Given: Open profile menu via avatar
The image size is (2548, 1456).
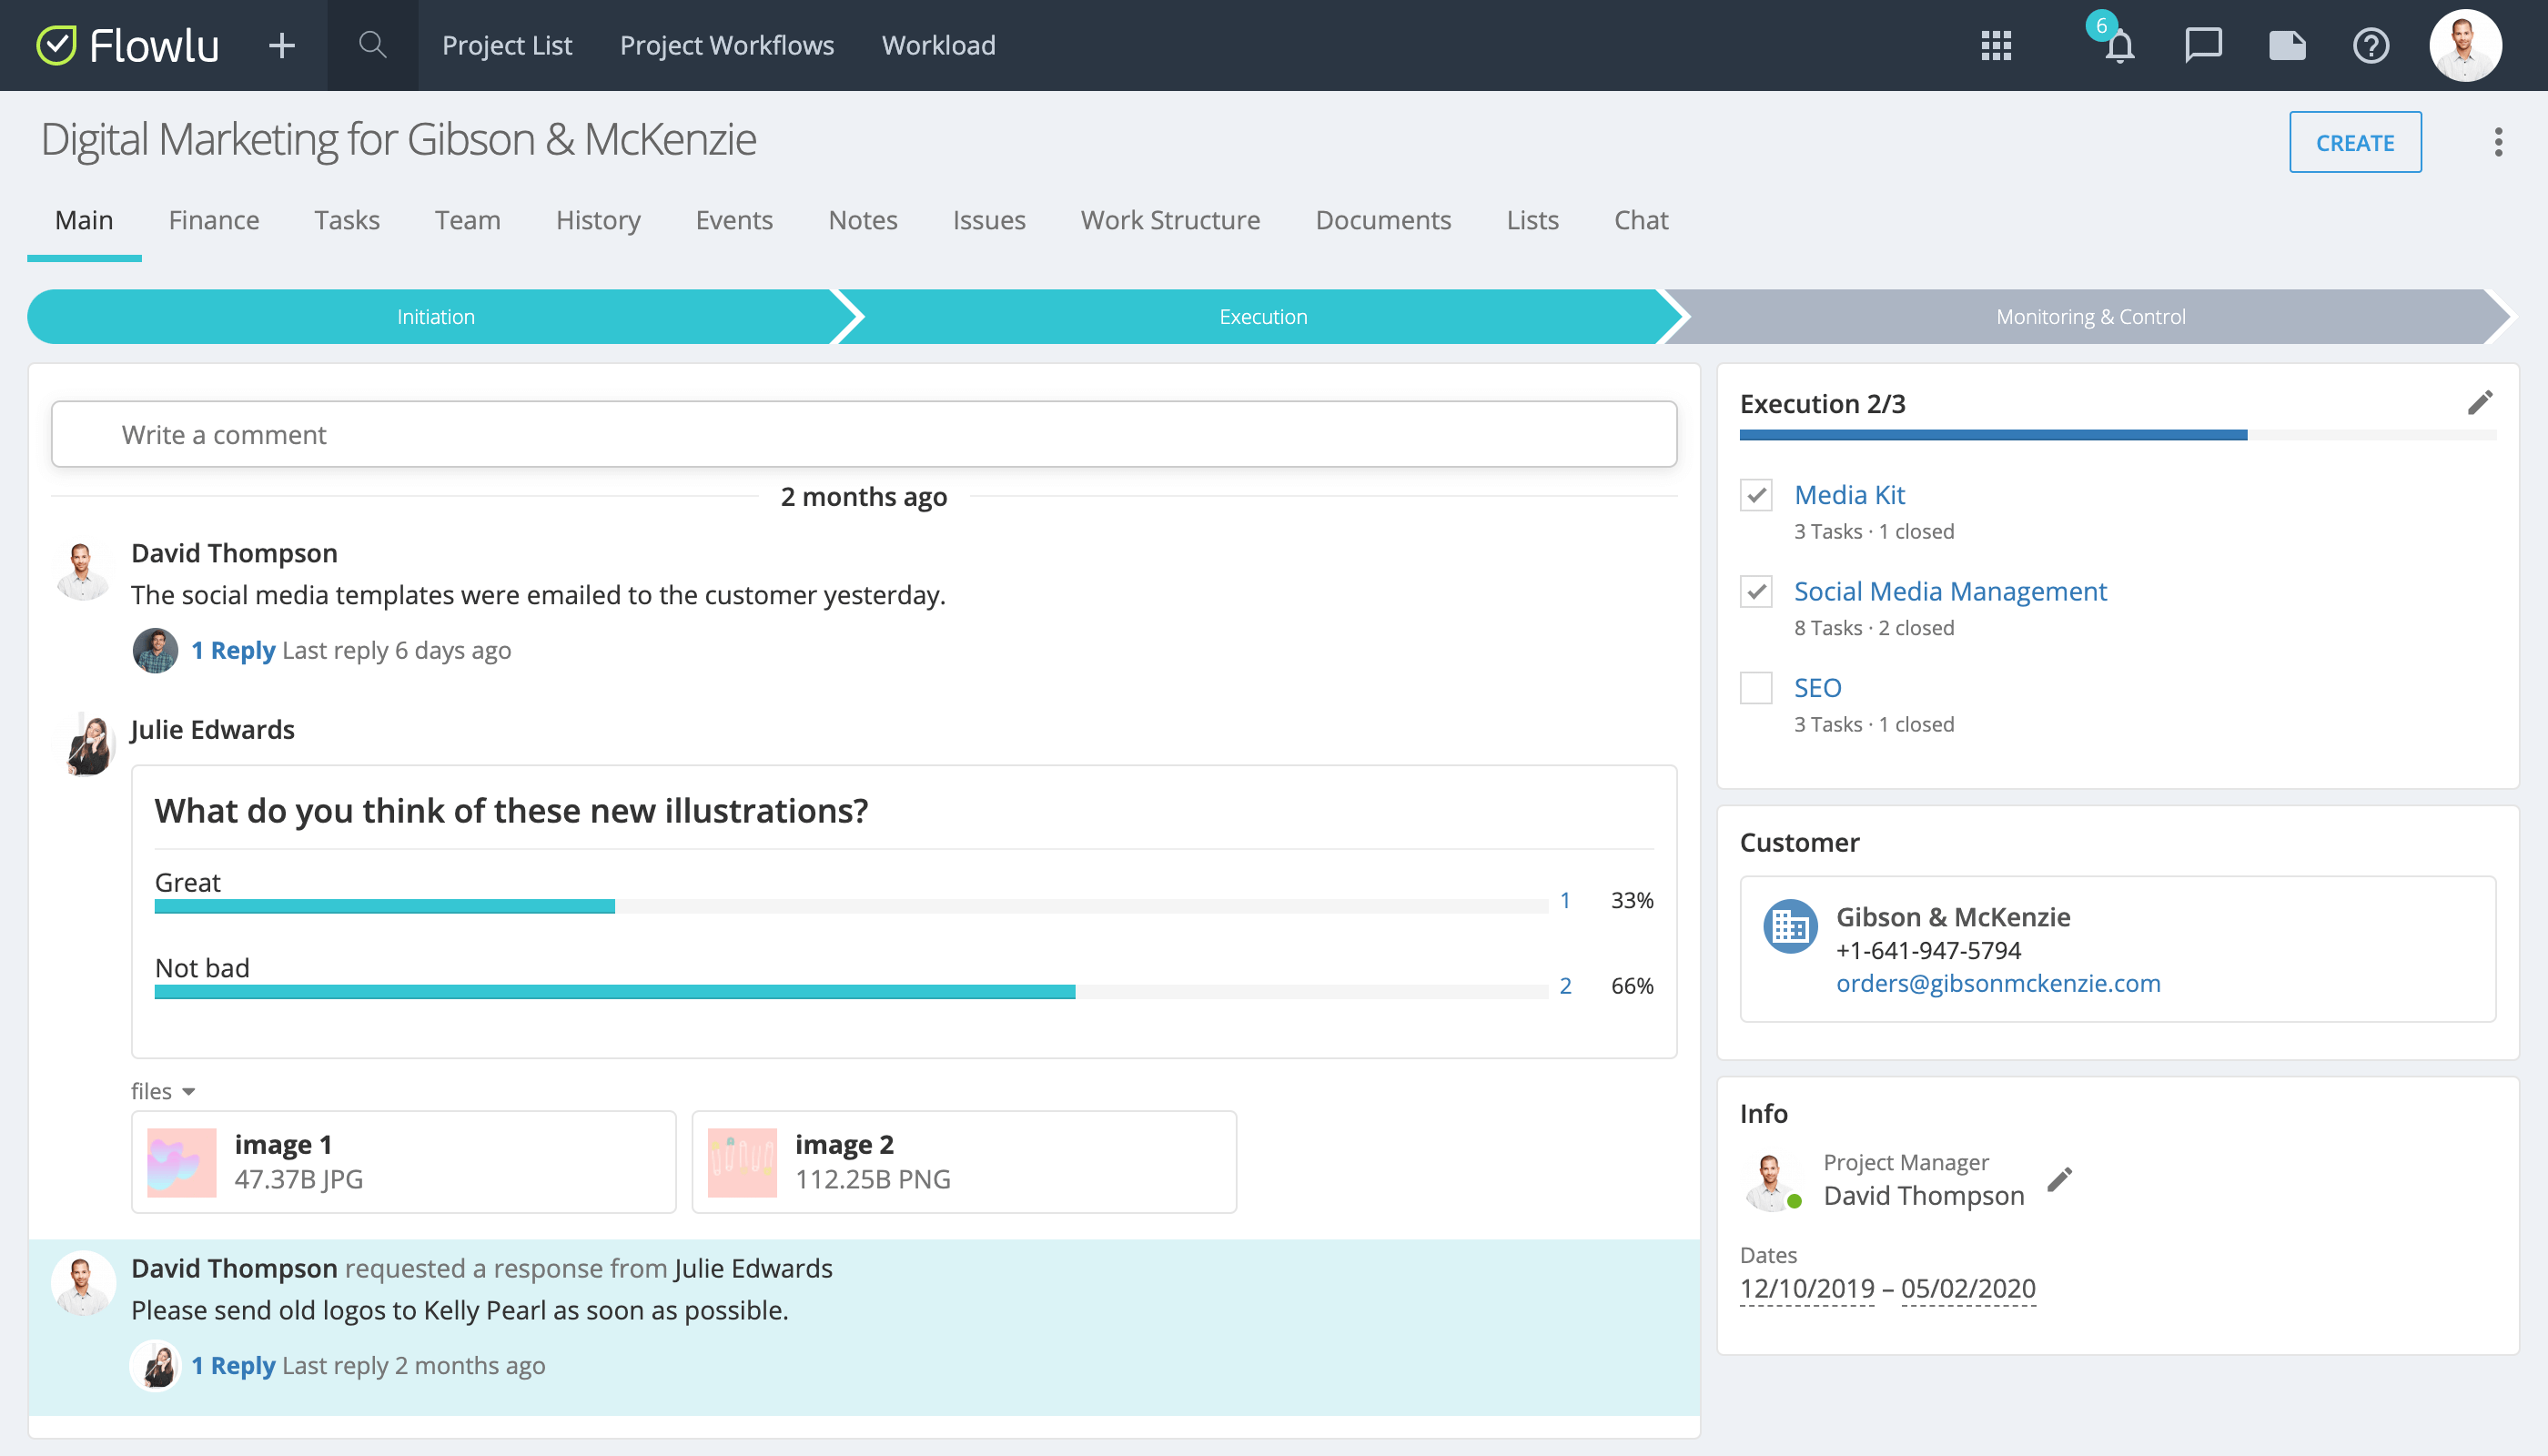Looking at the screenshot, I should 2466,45.
